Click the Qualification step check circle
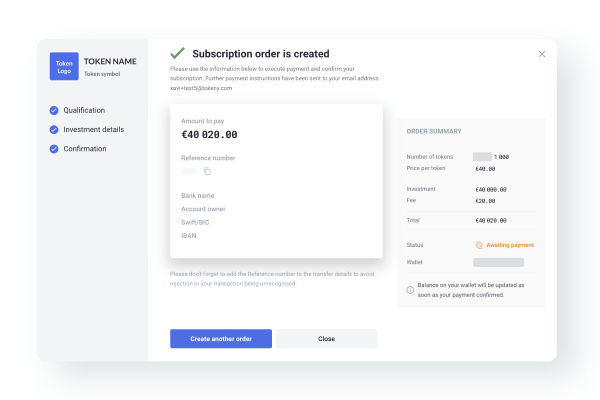The width and height of the screenshot is (600, 400). point(54,111)
